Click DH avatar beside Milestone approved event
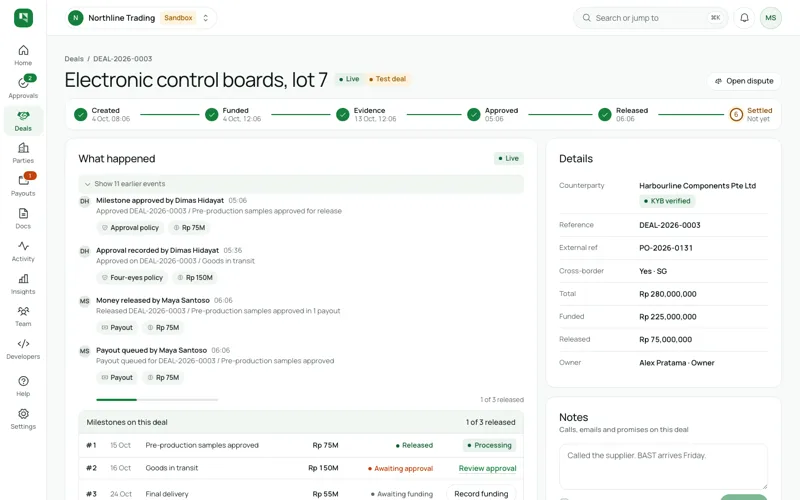Viewport: 800px width, 500px height. coord(84,201)
